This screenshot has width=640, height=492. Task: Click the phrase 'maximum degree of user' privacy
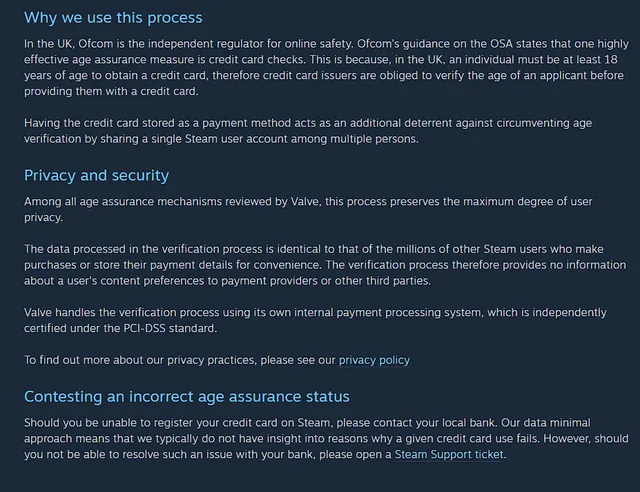527,202
